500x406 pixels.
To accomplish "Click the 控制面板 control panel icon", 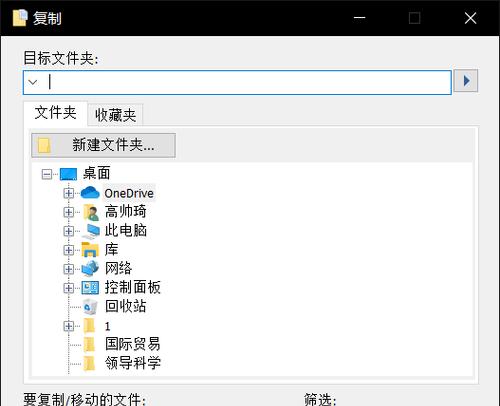I will 90,288.
